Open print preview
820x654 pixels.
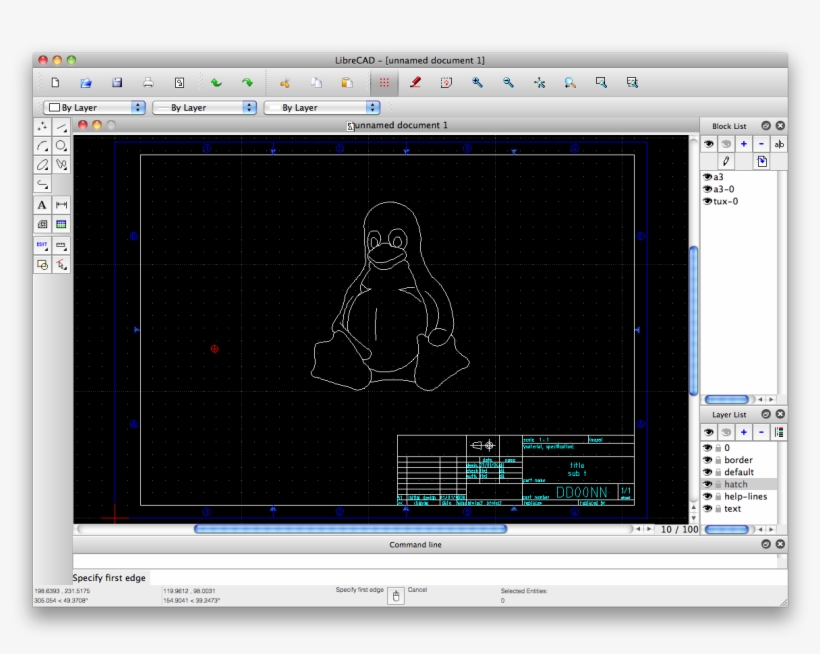(179, 83)
